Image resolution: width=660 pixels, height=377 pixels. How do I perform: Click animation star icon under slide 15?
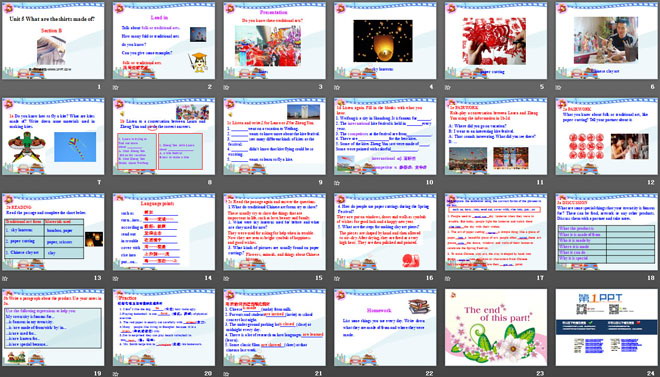click(226, 278)
